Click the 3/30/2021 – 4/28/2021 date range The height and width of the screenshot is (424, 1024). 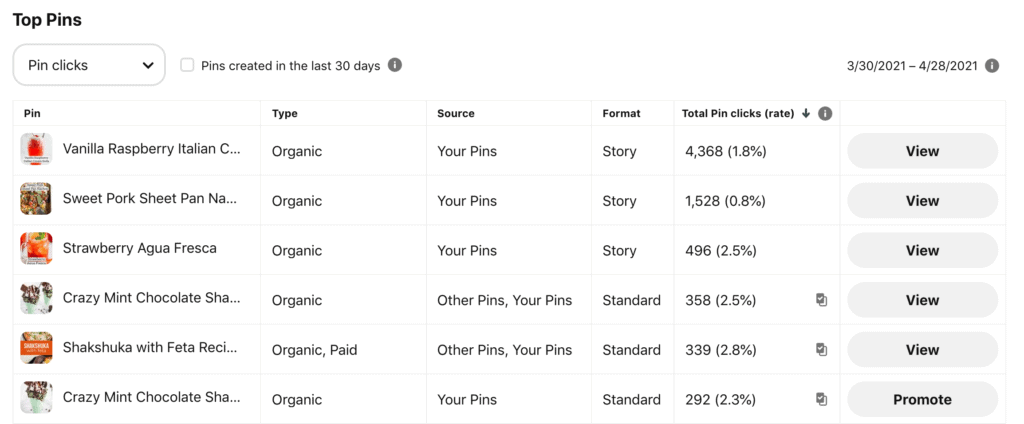tap(912, 65)
